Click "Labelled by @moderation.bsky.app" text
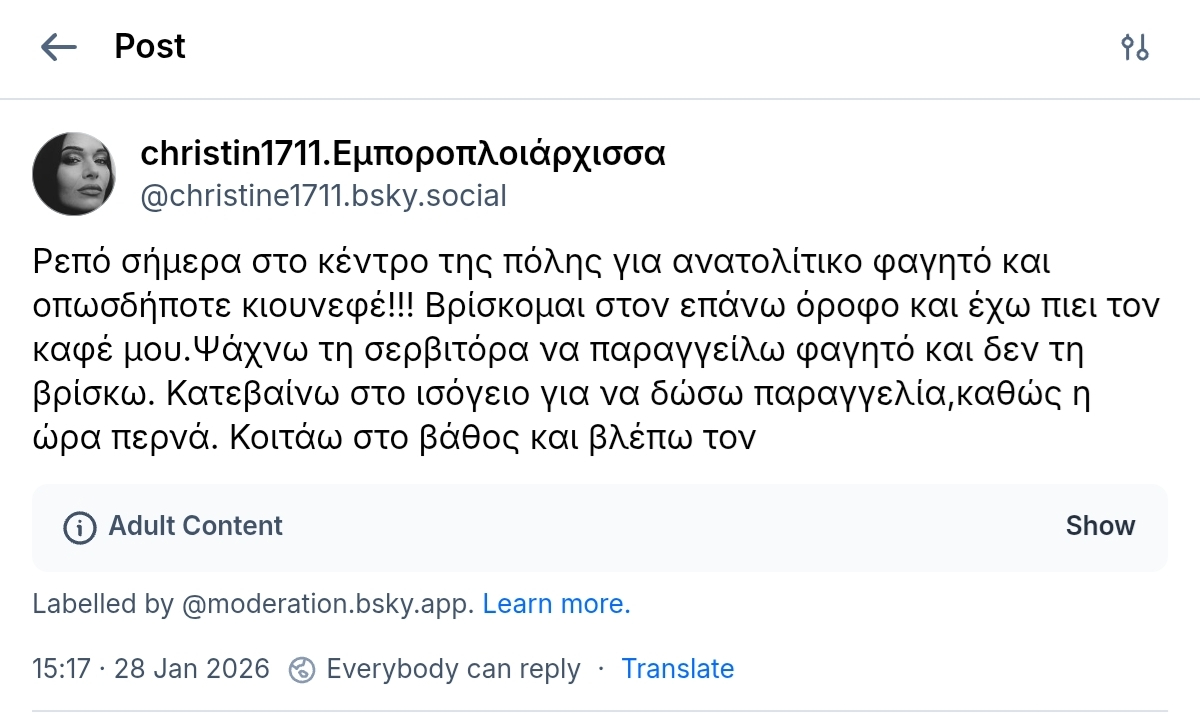 [x=253, y=604]
